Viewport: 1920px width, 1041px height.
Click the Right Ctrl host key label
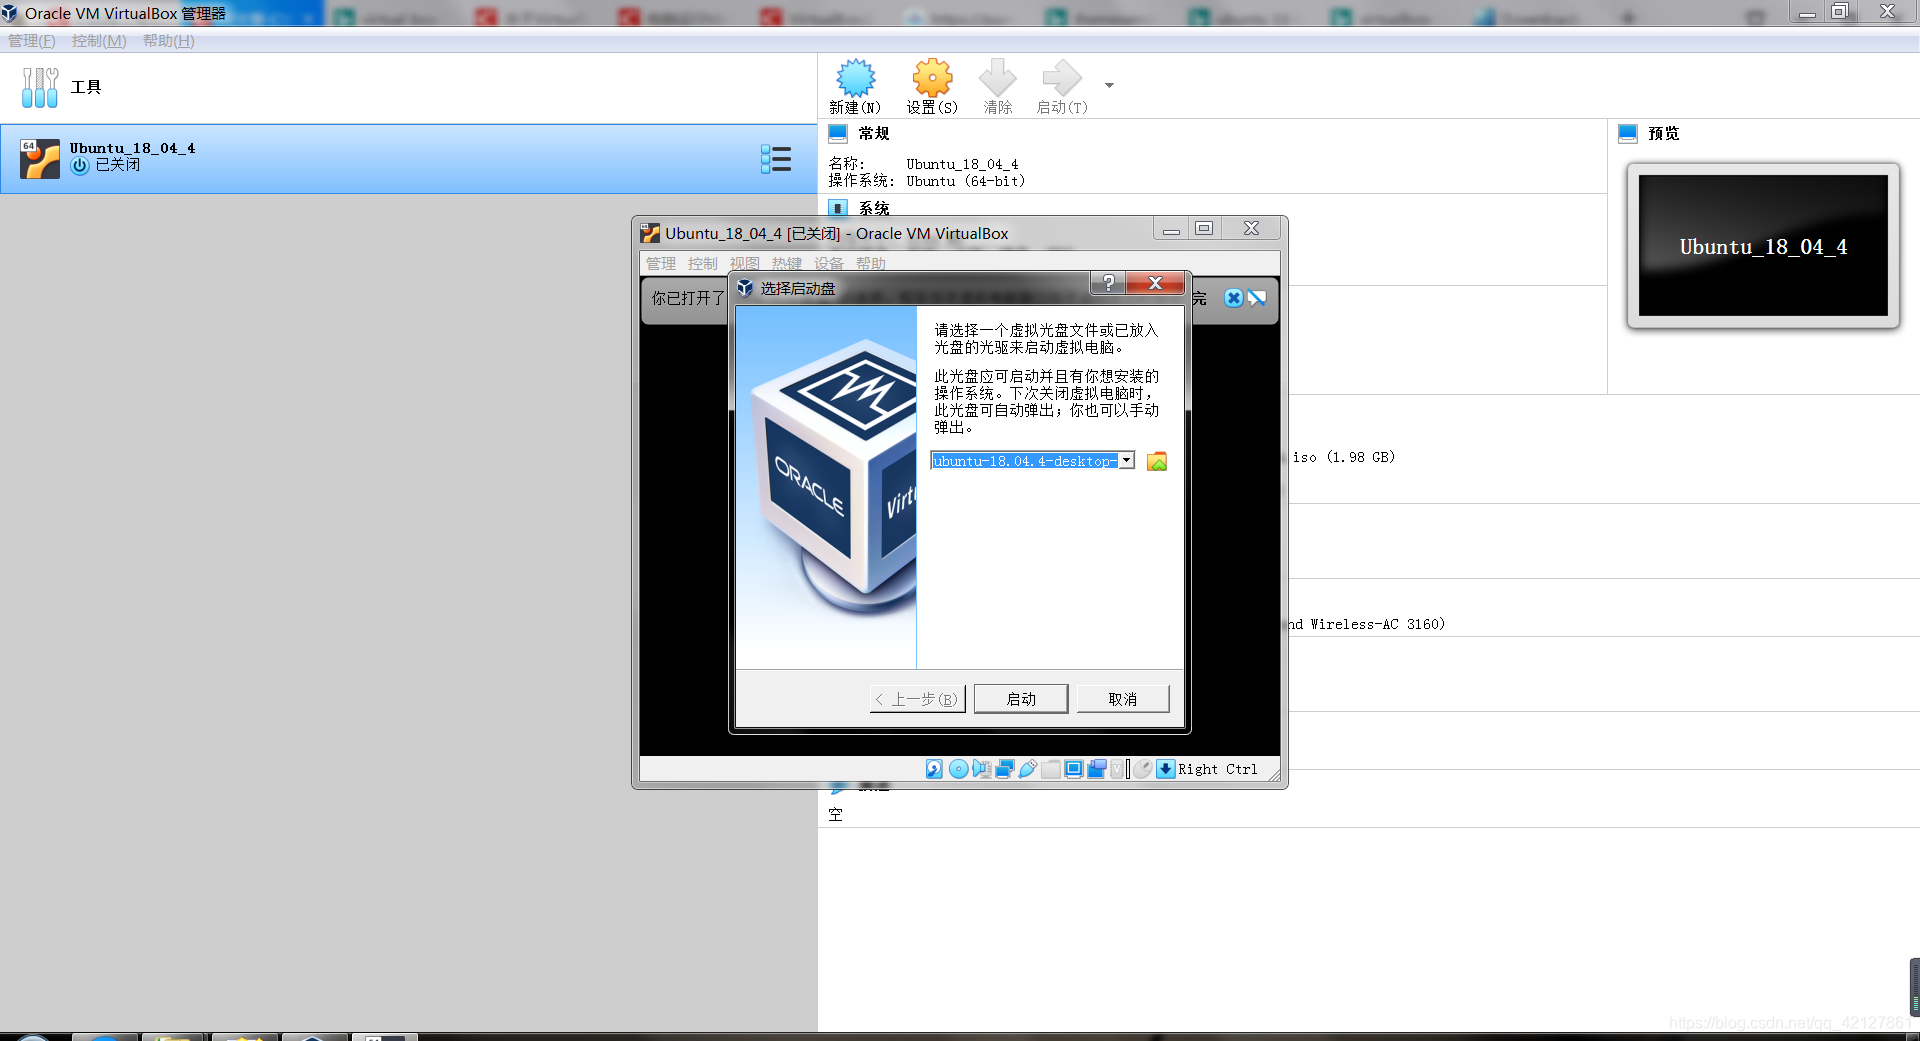coord(1218,769)
